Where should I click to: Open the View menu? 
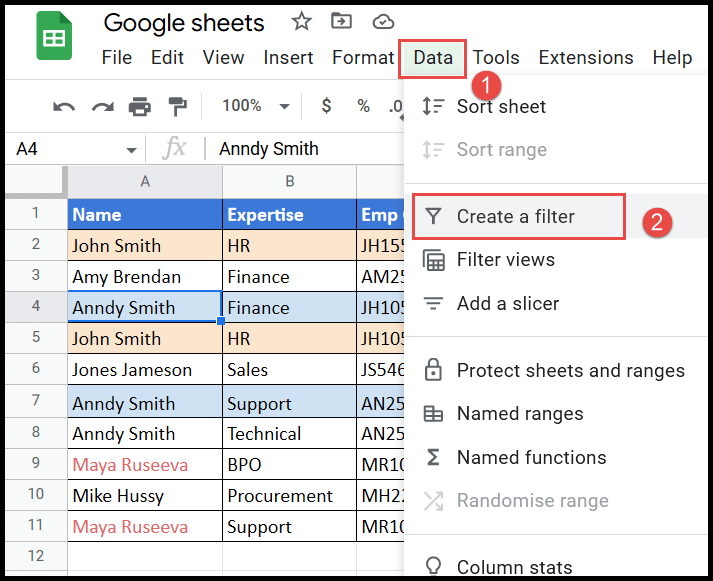(223, 58)
